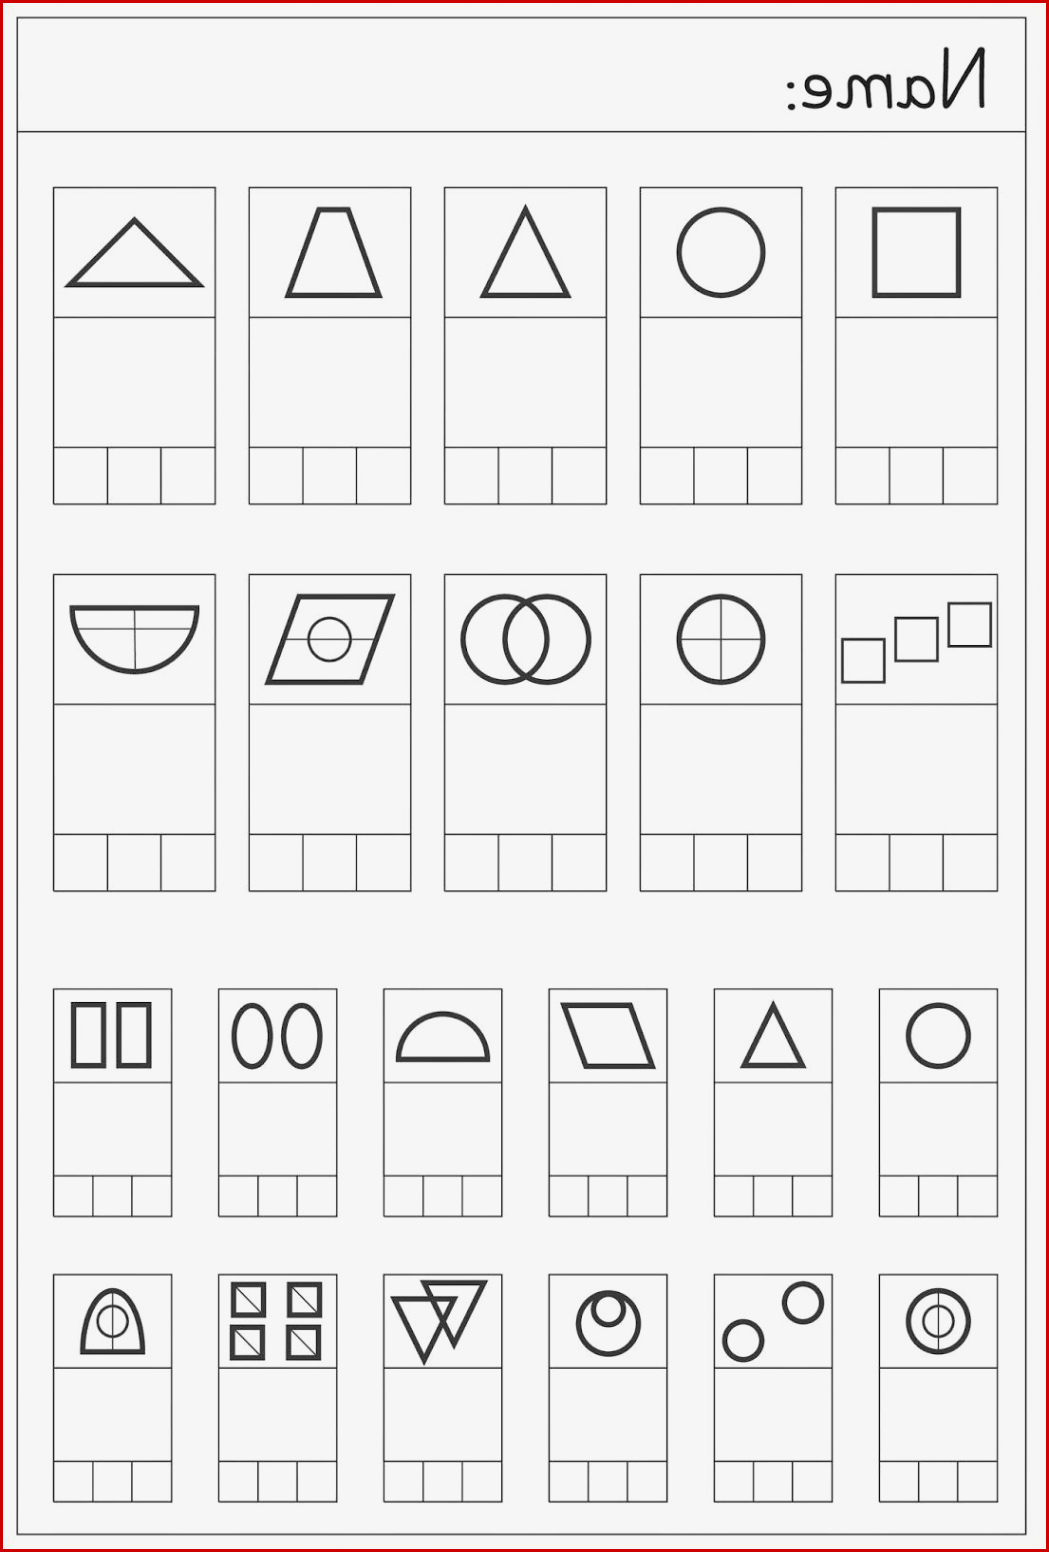
Task: Select the divided half-bowl shape
Action: click(134, 639)
